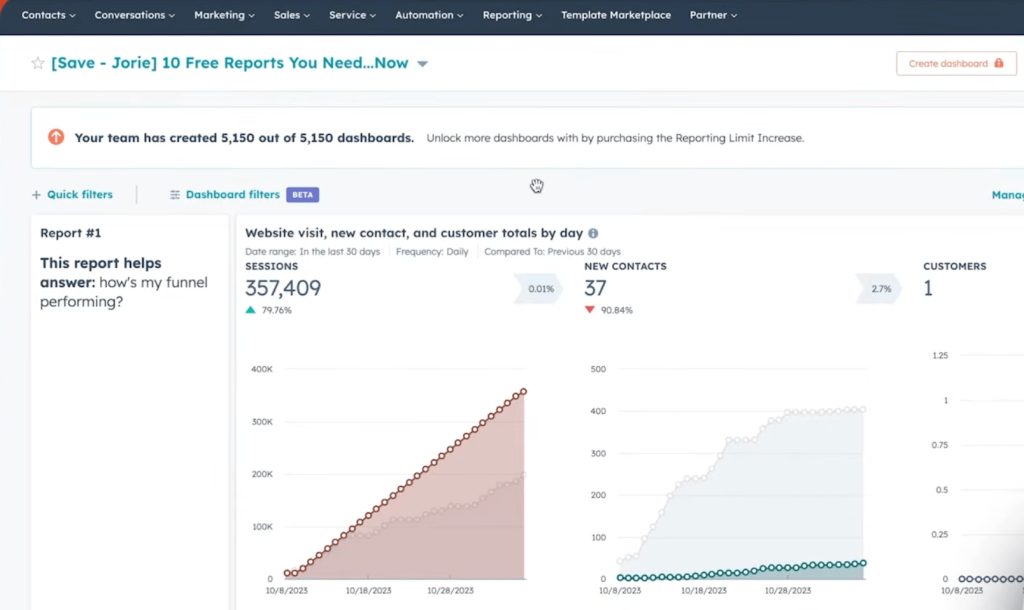Click the 'Unlock more dashboards' banner message
The image size is (1024, 610).
(615, 138)
